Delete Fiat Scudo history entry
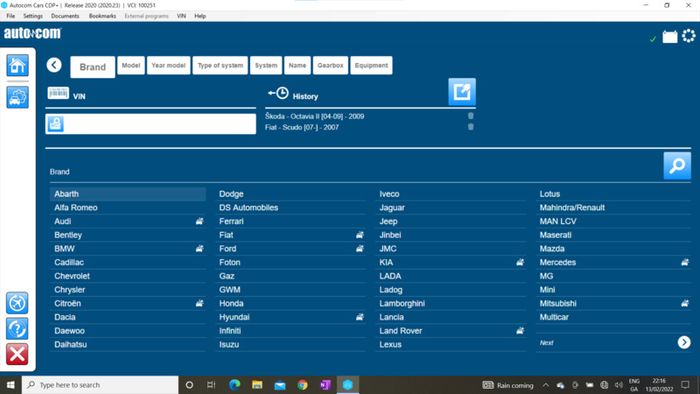This screenshot has width=700, height=394. click(x=471, y=127)
